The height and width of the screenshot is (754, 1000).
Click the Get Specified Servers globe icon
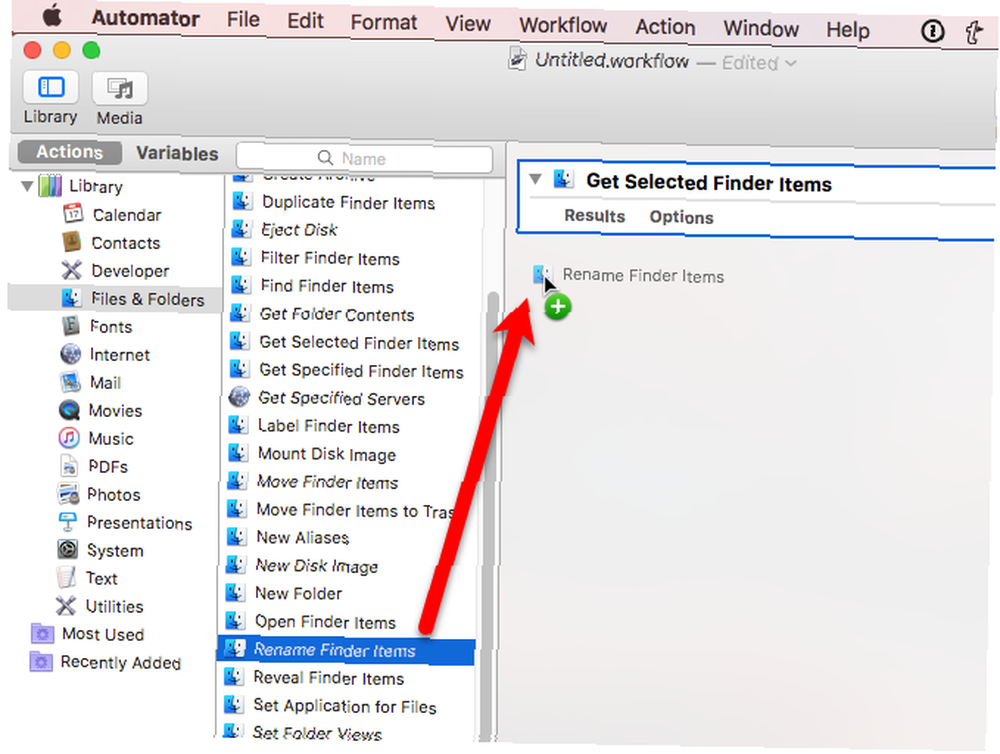[x=239, y=397]
